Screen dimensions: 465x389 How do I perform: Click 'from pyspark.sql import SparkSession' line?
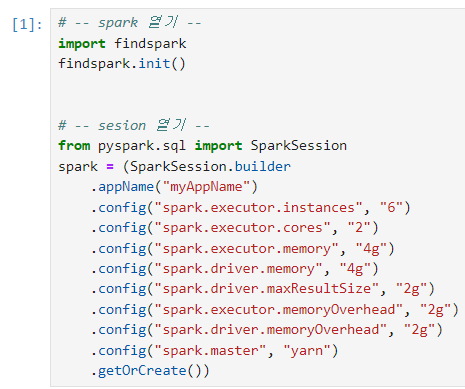tap(202, 146)
